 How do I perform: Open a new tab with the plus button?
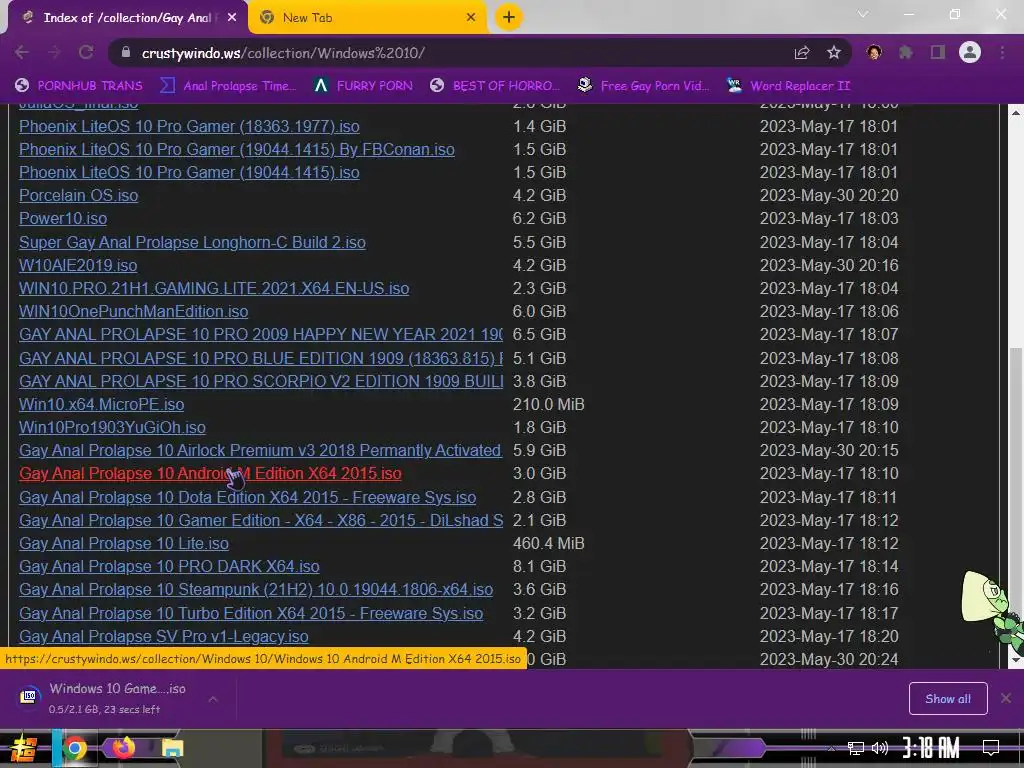509,17
